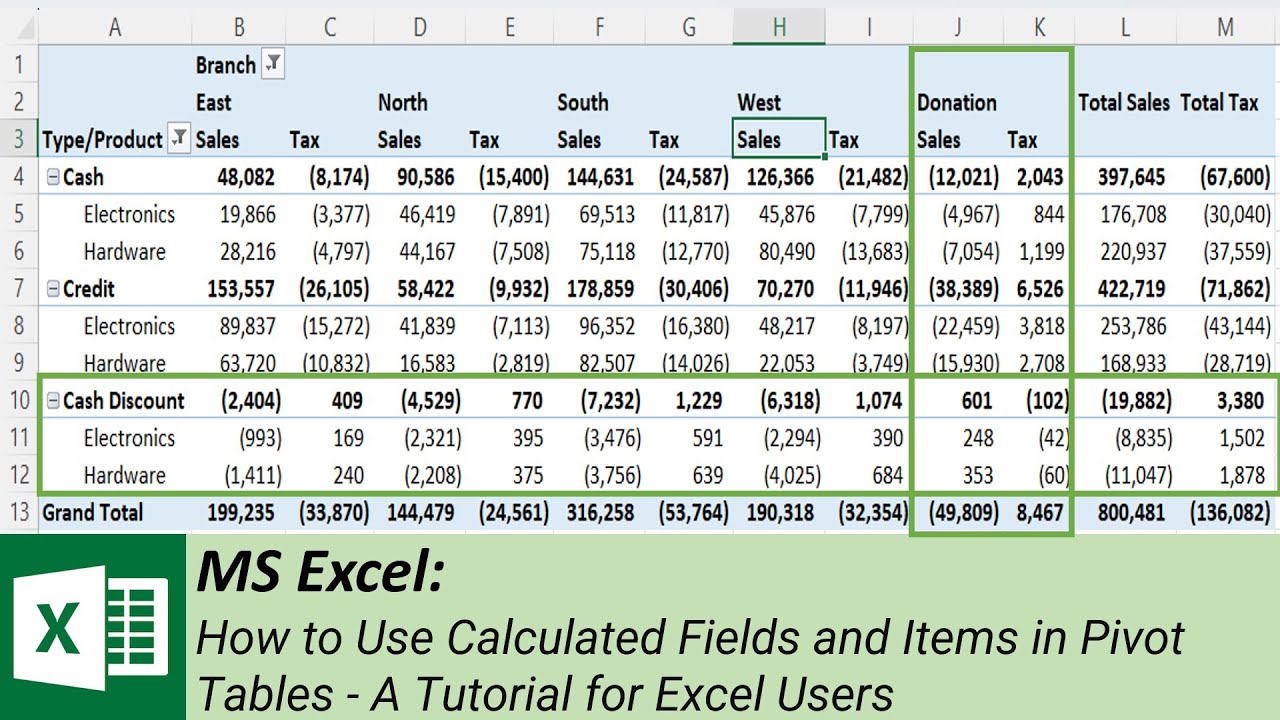Viewport: 1280px width, 720px height.
Task: Click the North branch heading
Action: click(402, 102)
